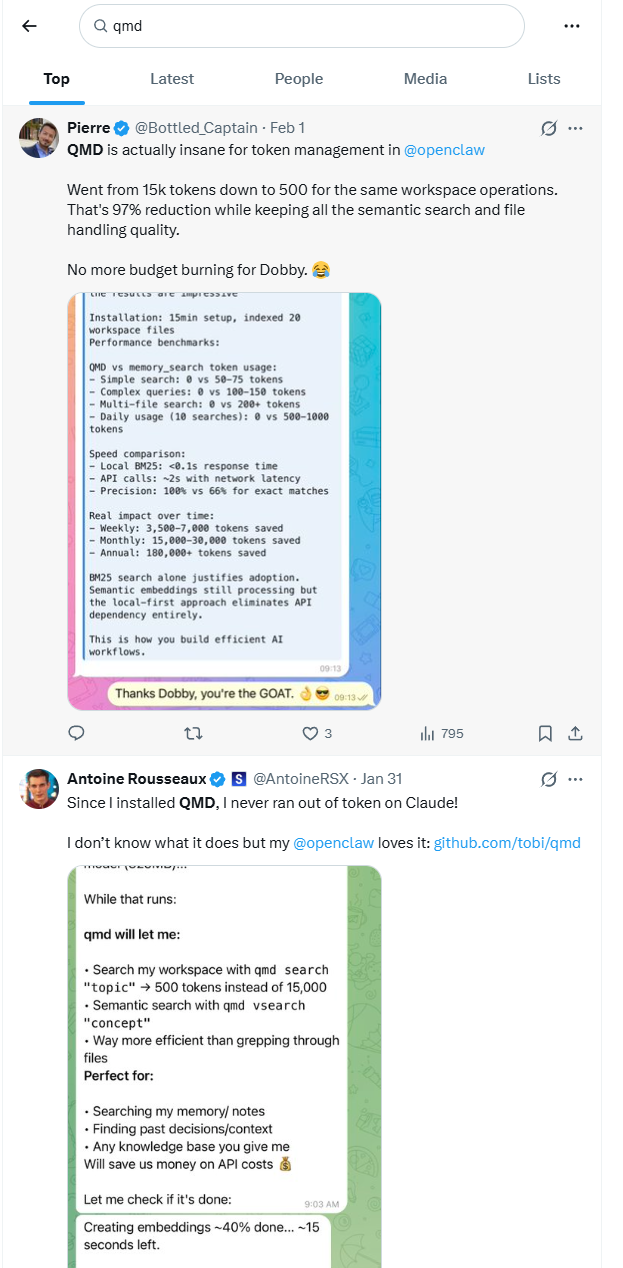This screenshot has height=1268, width=623.
Task: Open Pierre's profile avatar
Action: 39,138
